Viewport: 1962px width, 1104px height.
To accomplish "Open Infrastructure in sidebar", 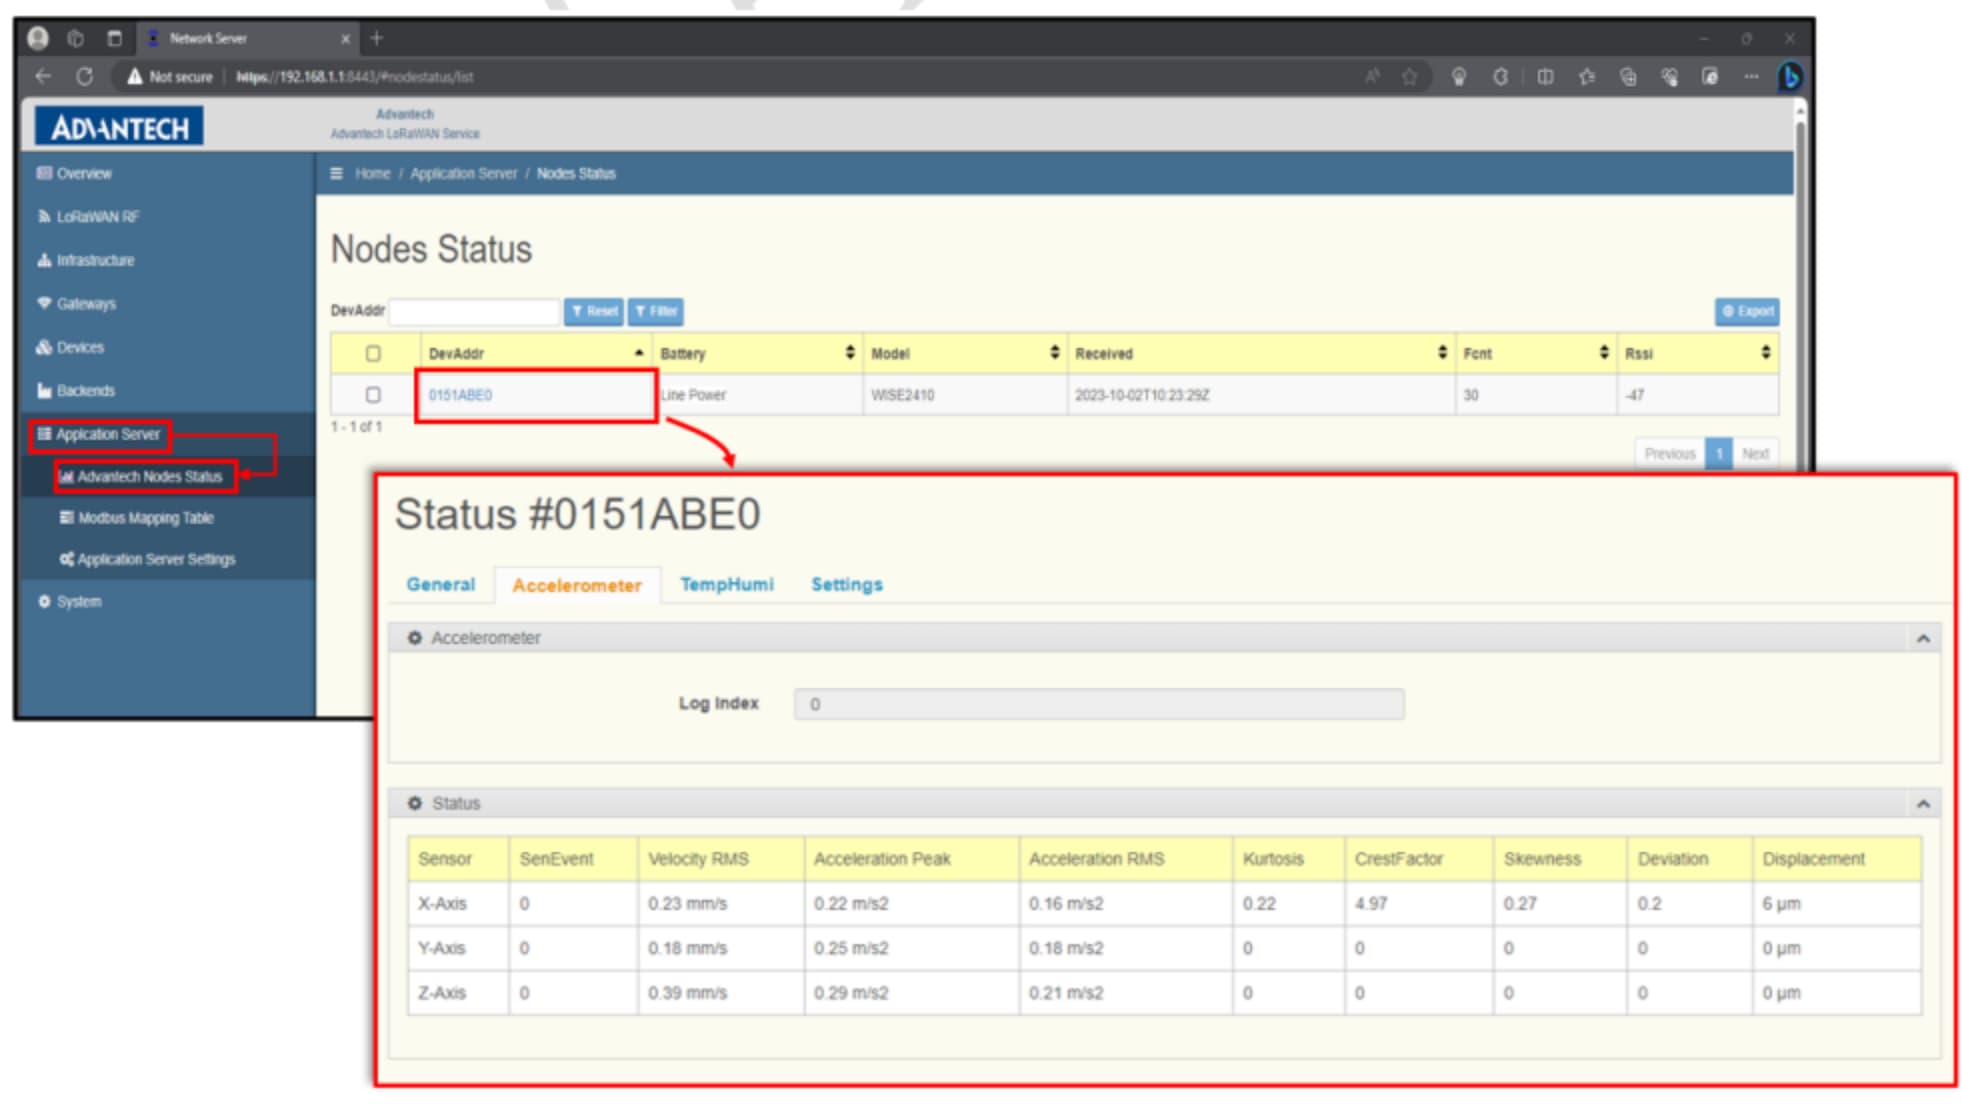I will tap(86, 260).
